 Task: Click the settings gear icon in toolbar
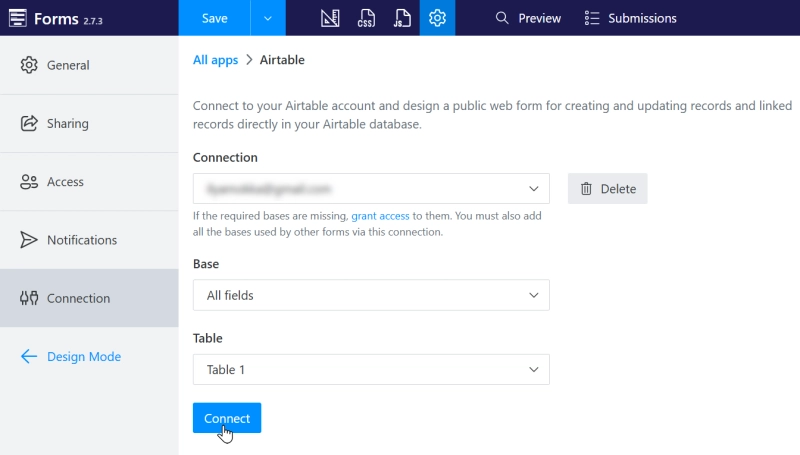tap(437, 18)
